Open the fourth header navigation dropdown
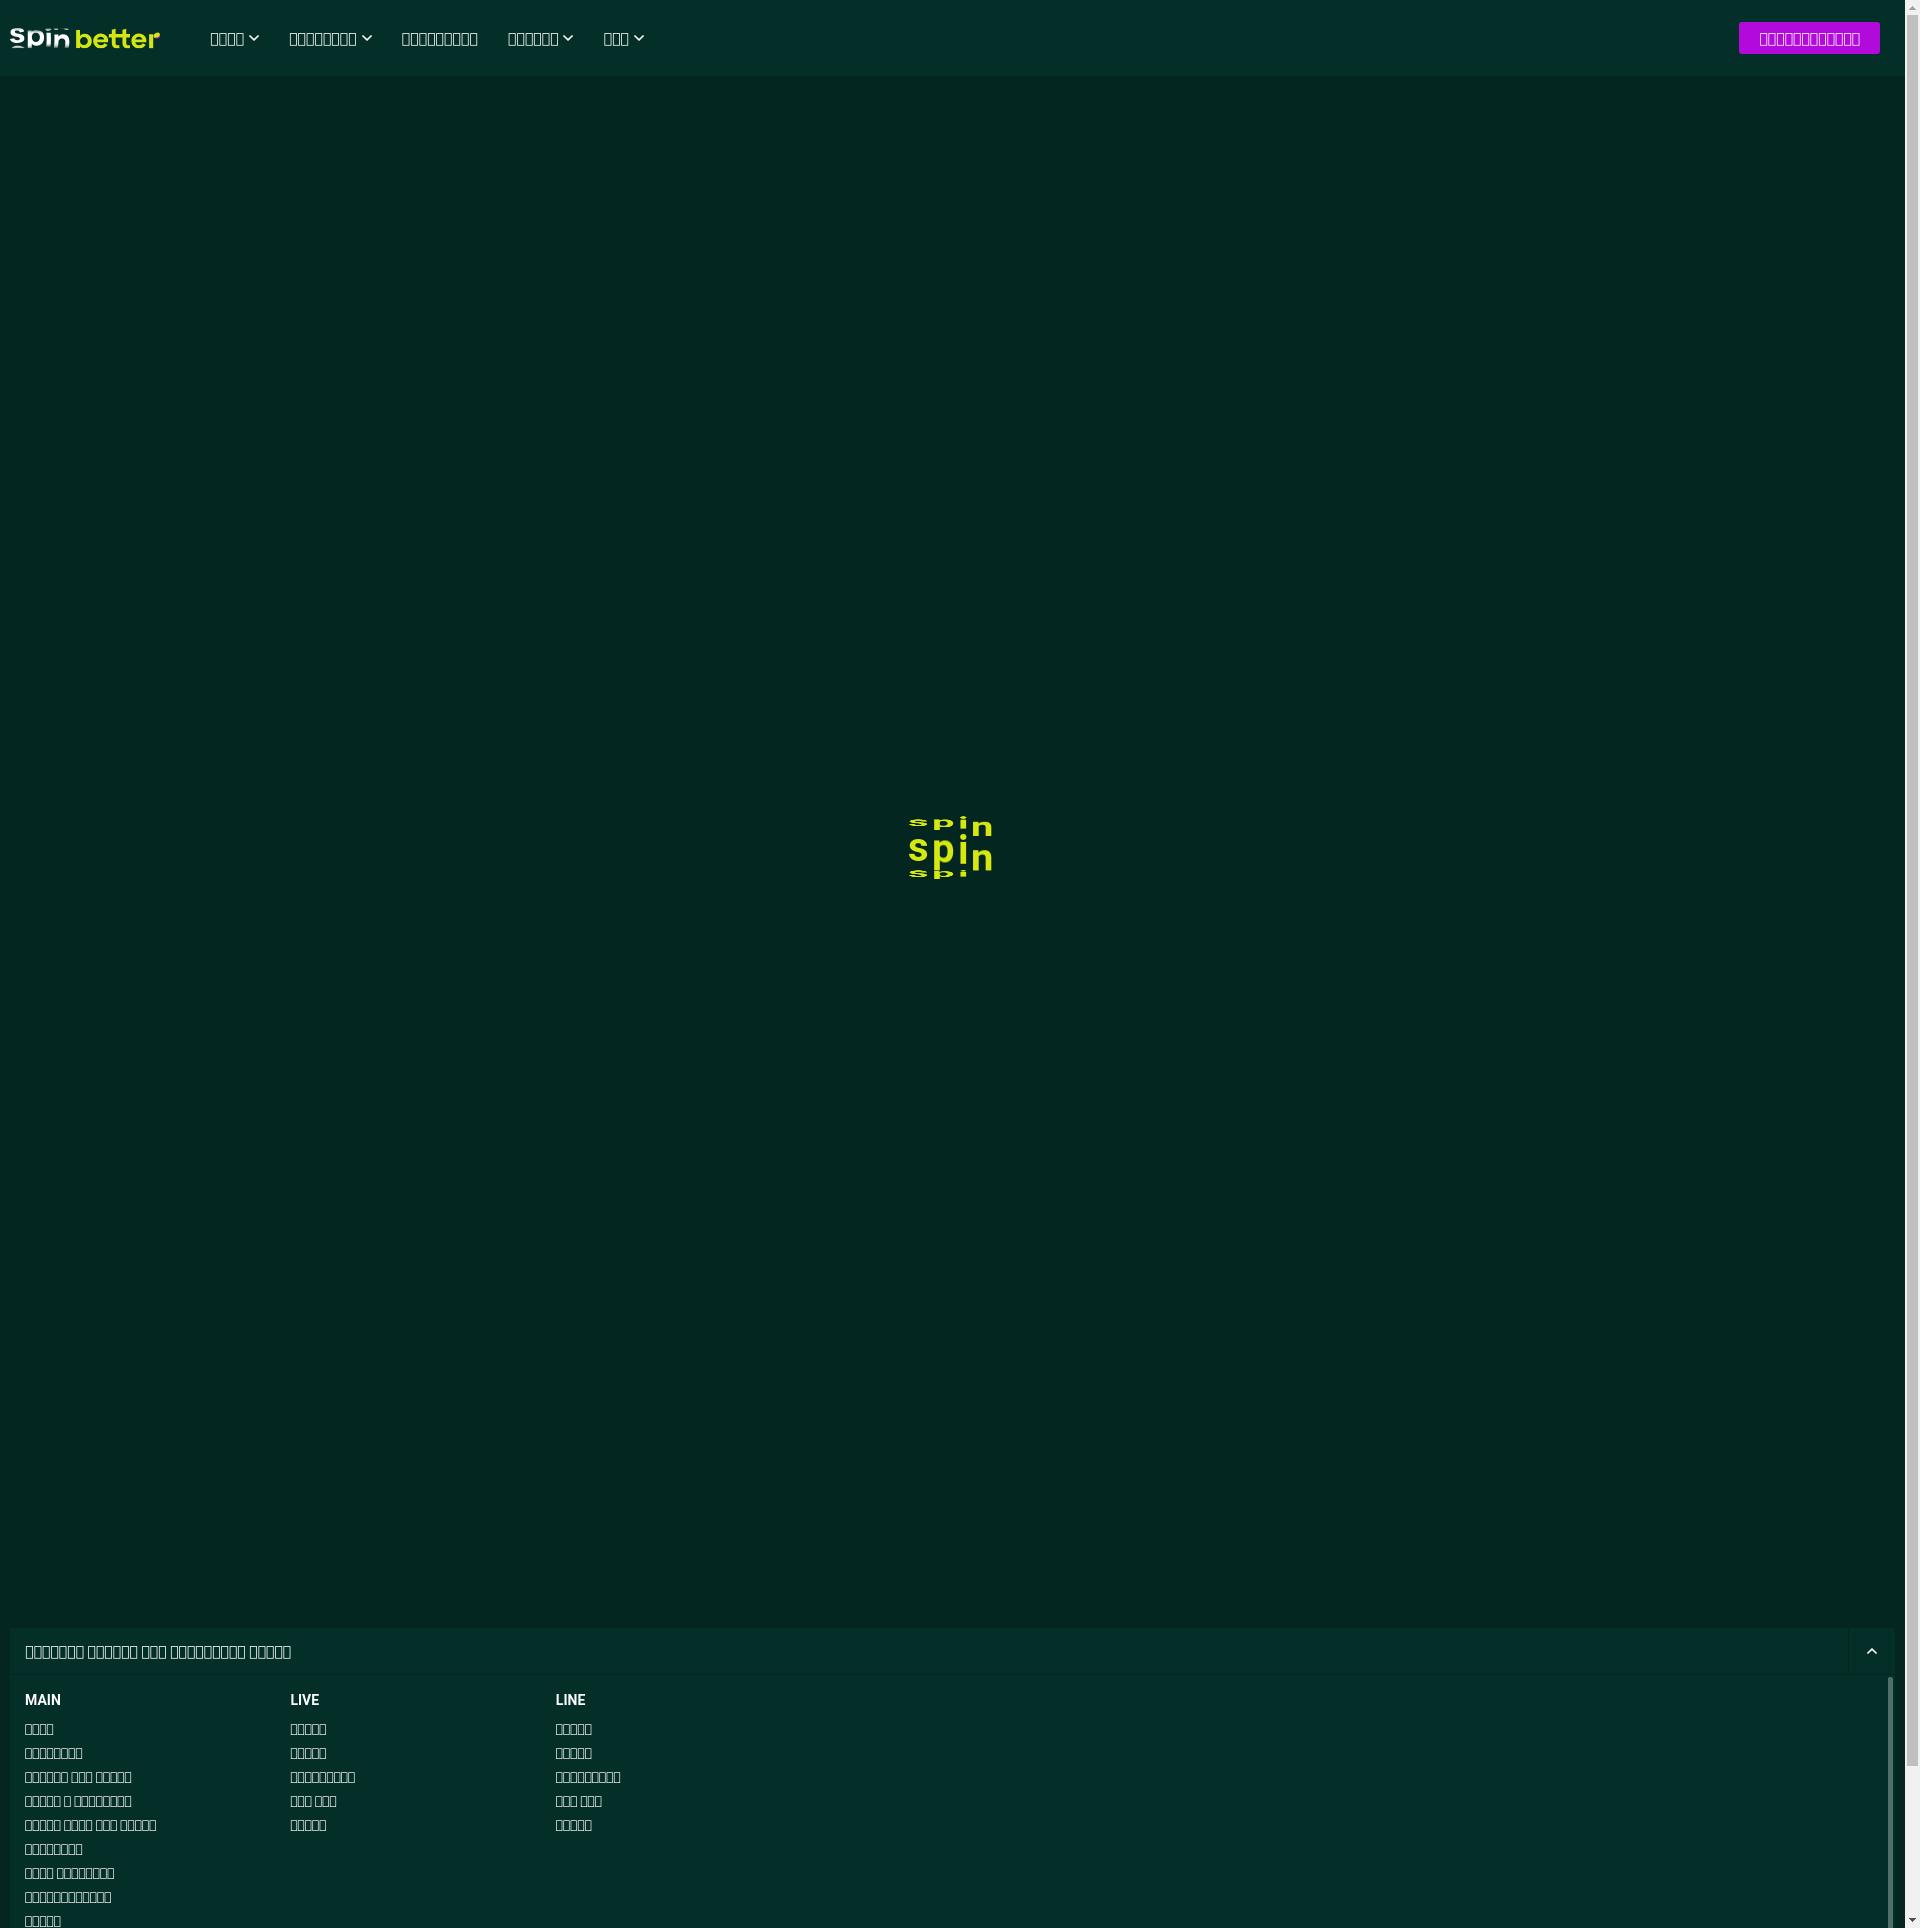 click(540, 39)
